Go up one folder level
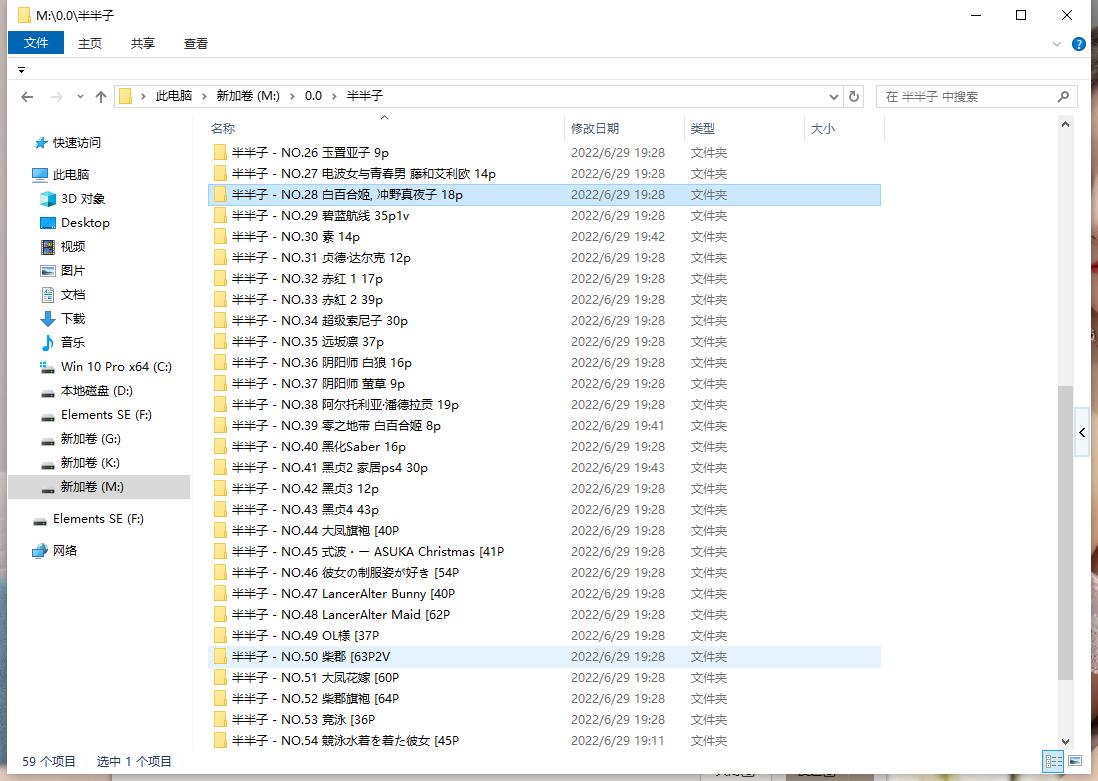 click(101, 97)
